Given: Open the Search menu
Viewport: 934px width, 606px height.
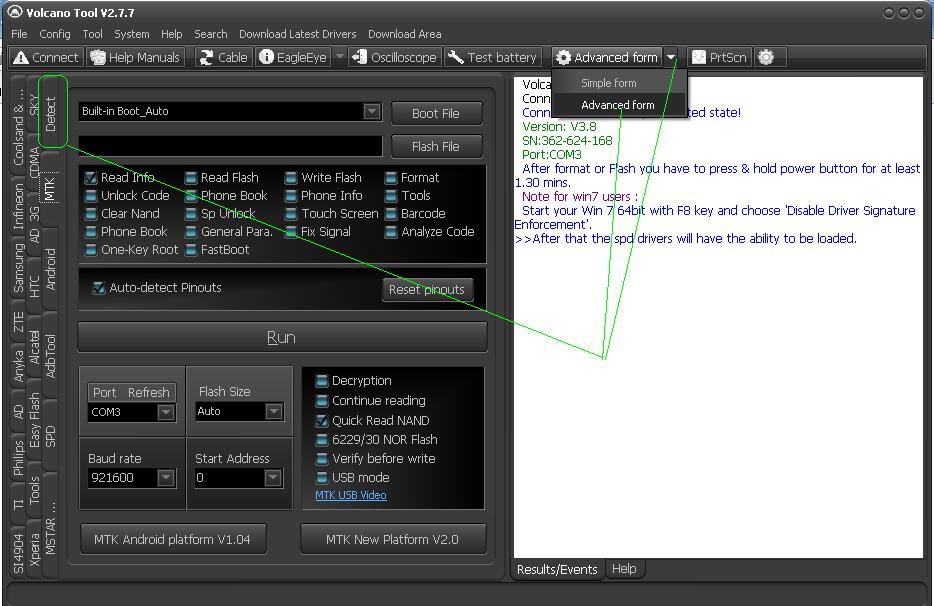Looking at the screenshot, I should [211, 34].
